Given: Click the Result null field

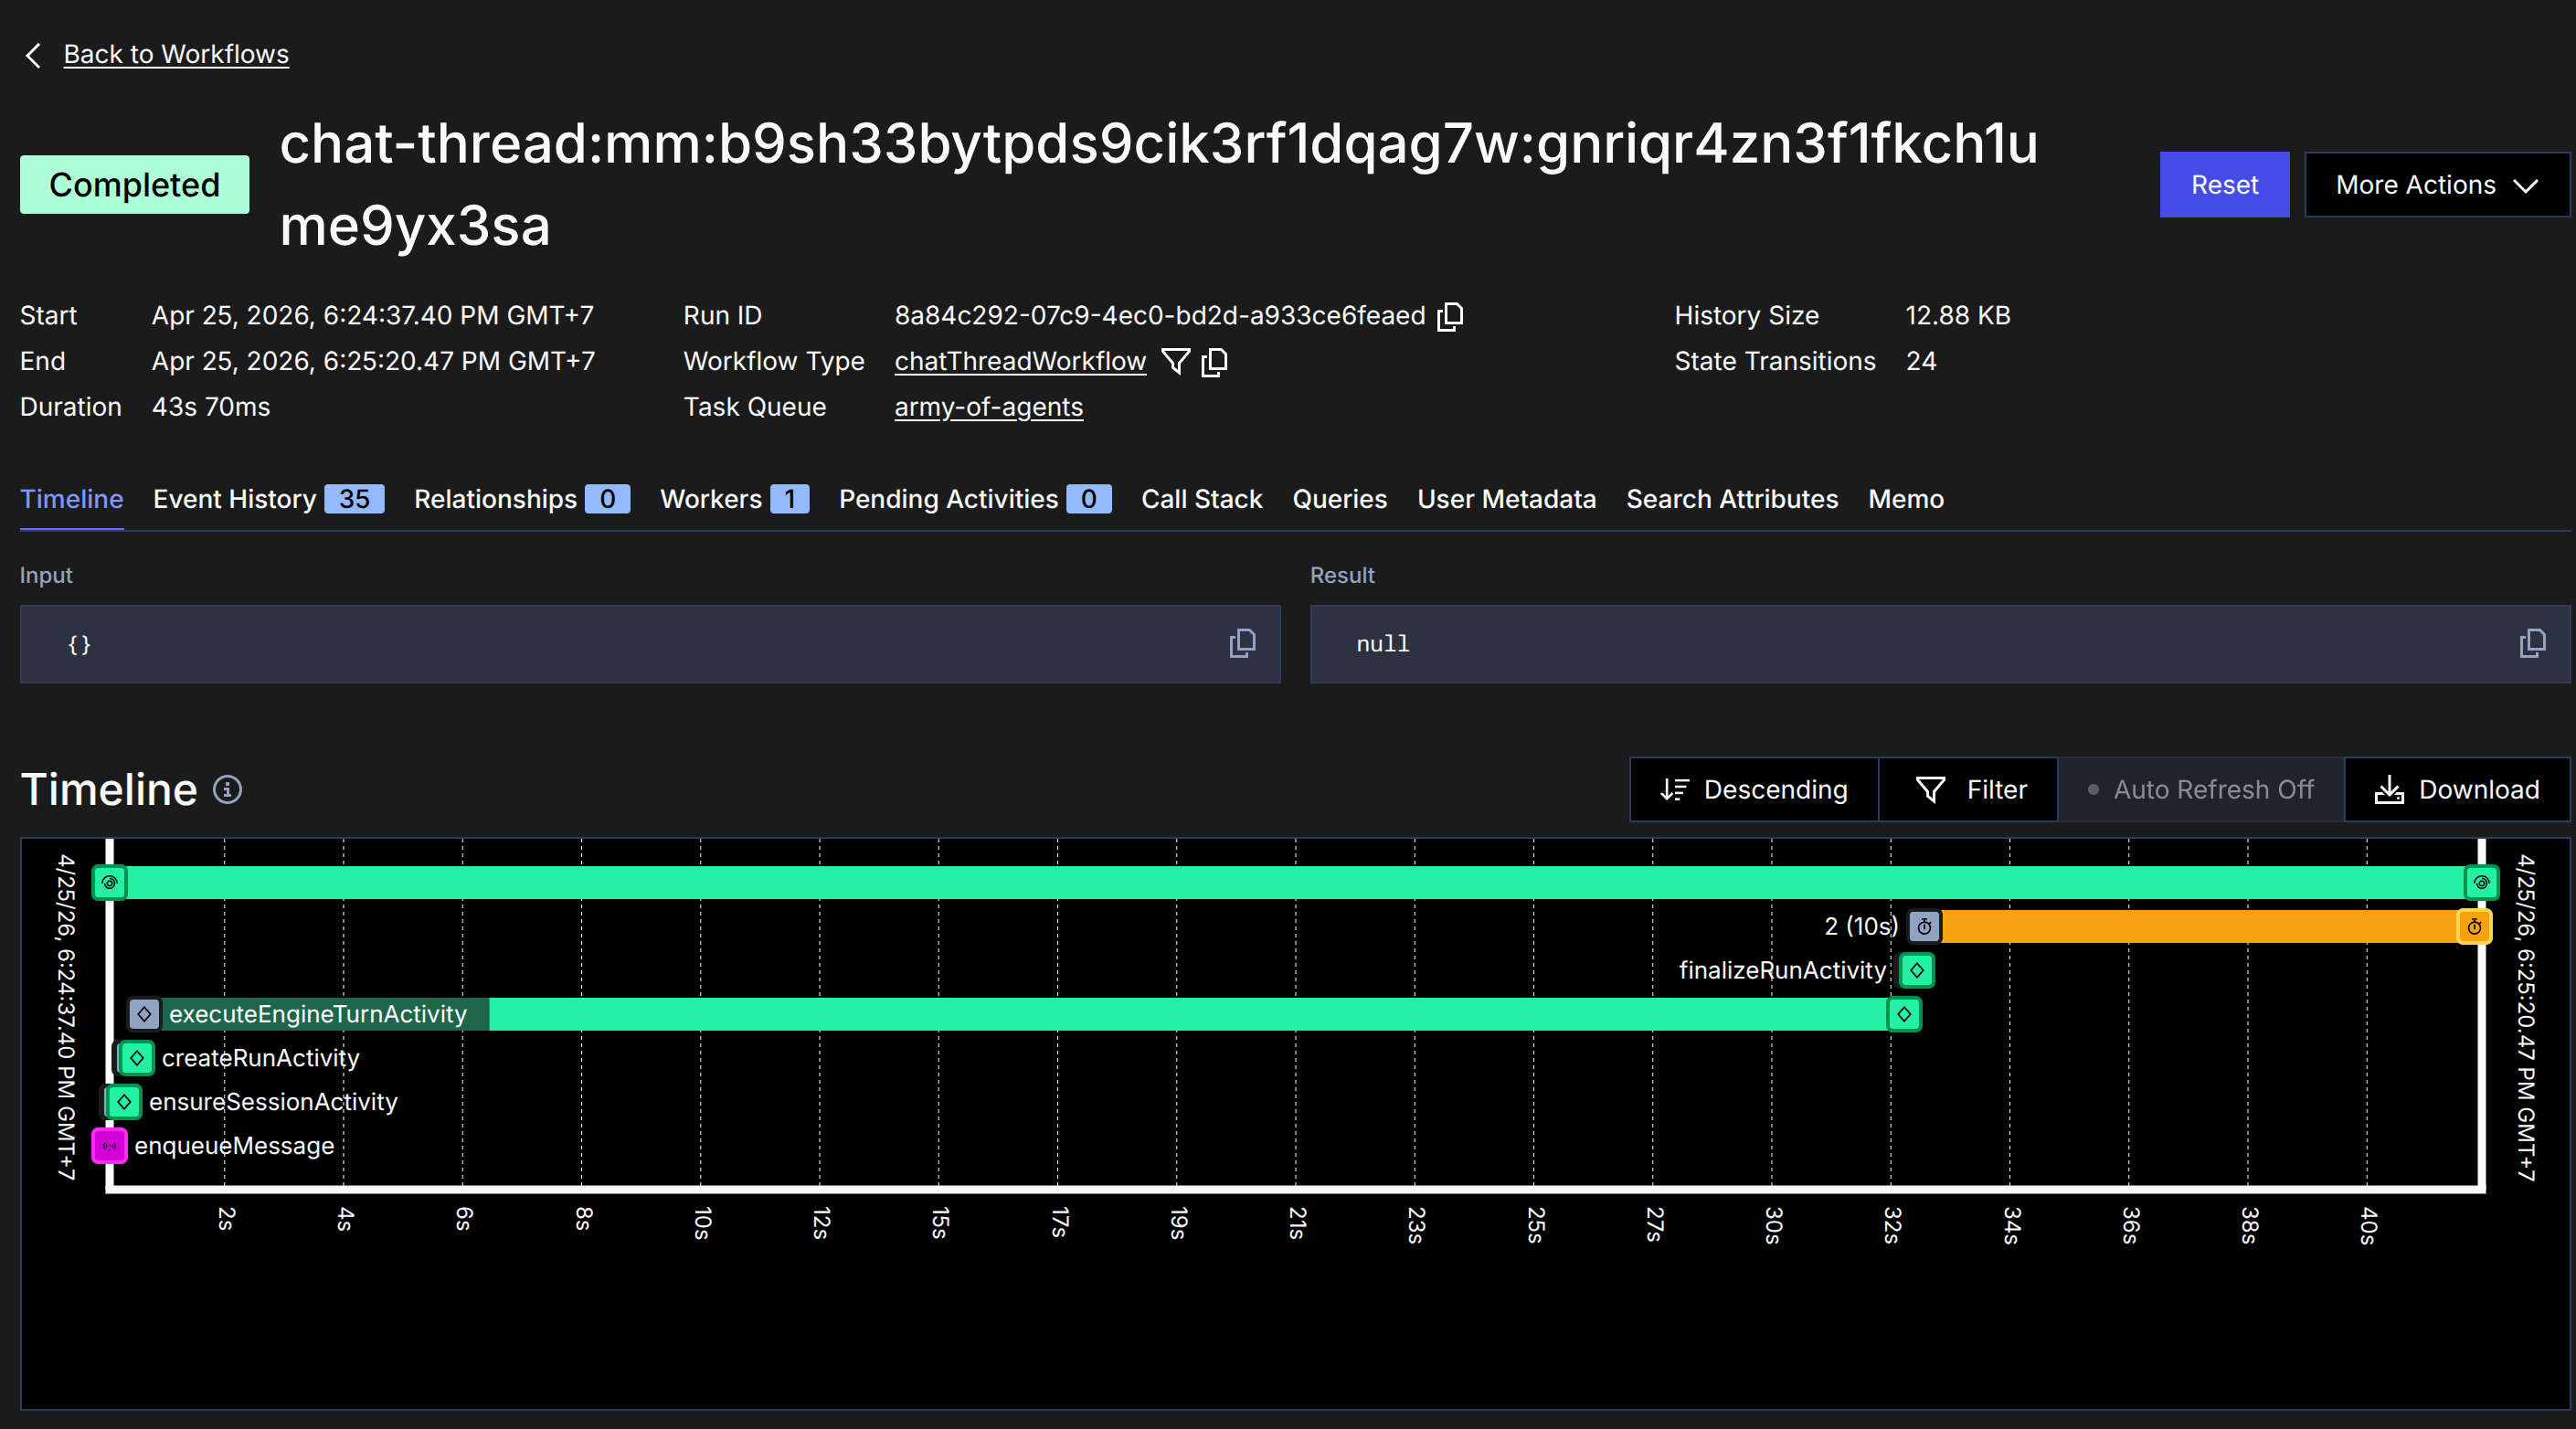Looking at the screenshot, I should click(x=1940, y=644).
